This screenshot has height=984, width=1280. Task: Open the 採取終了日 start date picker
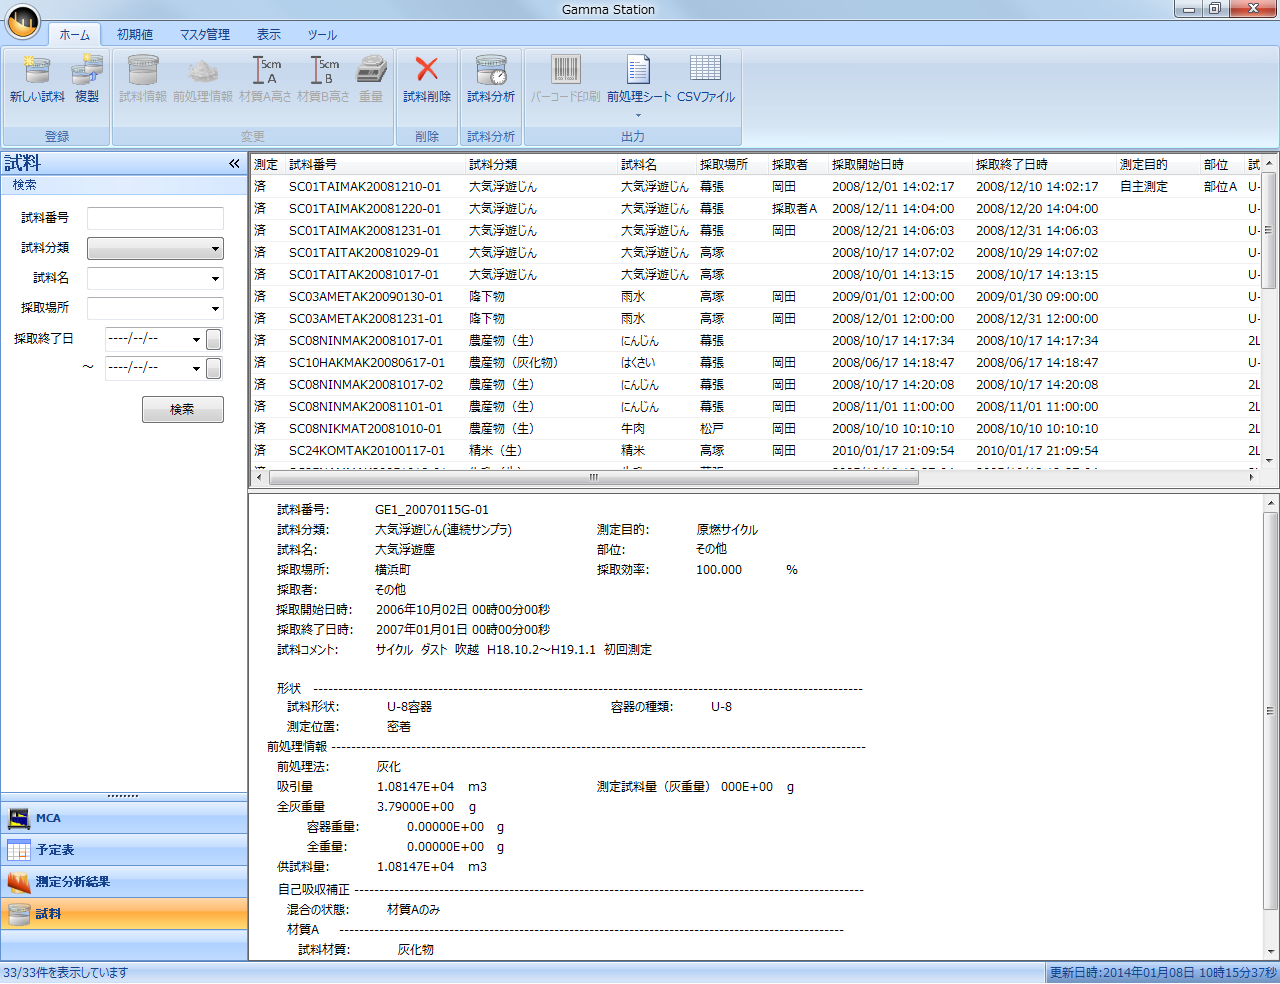pos(196,339)
